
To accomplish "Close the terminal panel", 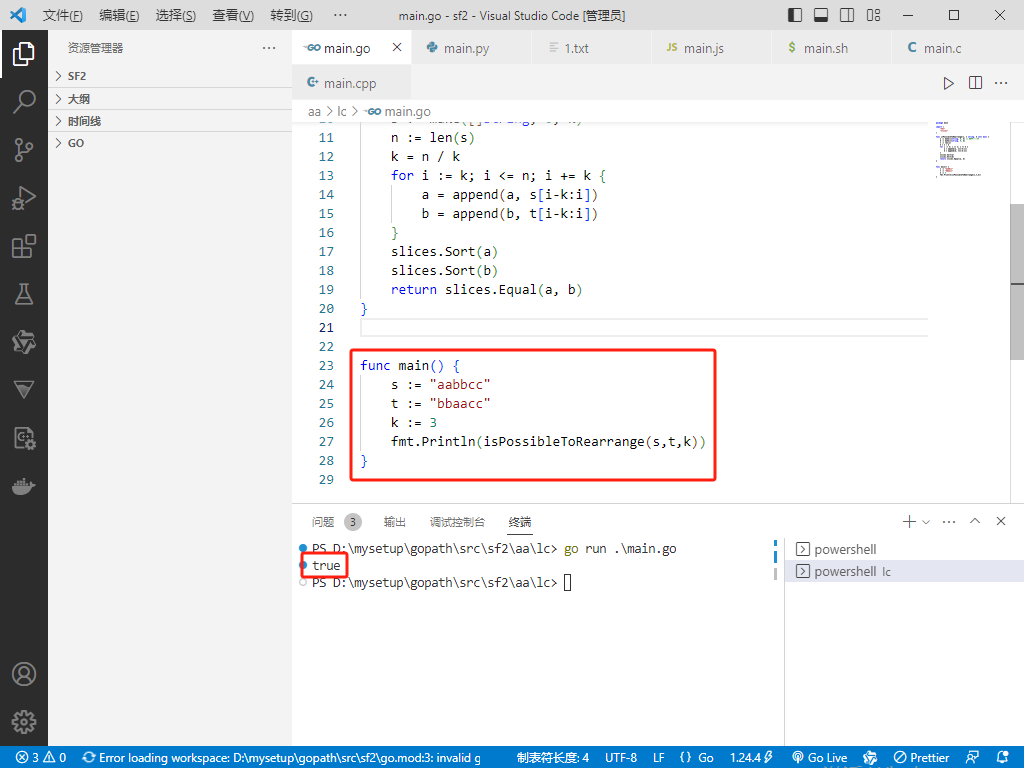I will [1000, 521].
